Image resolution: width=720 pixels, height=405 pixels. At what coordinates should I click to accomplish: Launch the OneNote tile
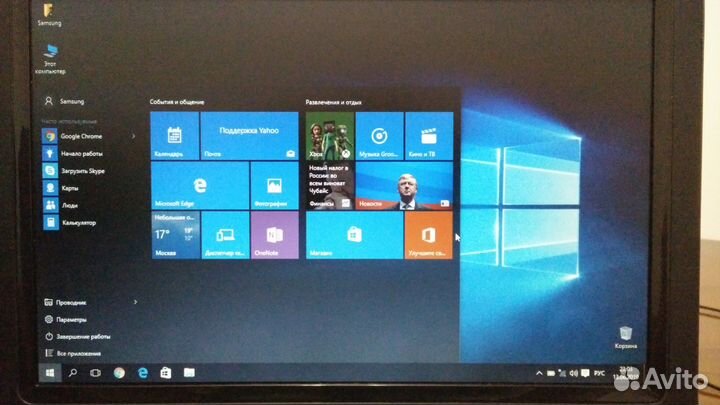pyautogui.click(x=275, y=235)
